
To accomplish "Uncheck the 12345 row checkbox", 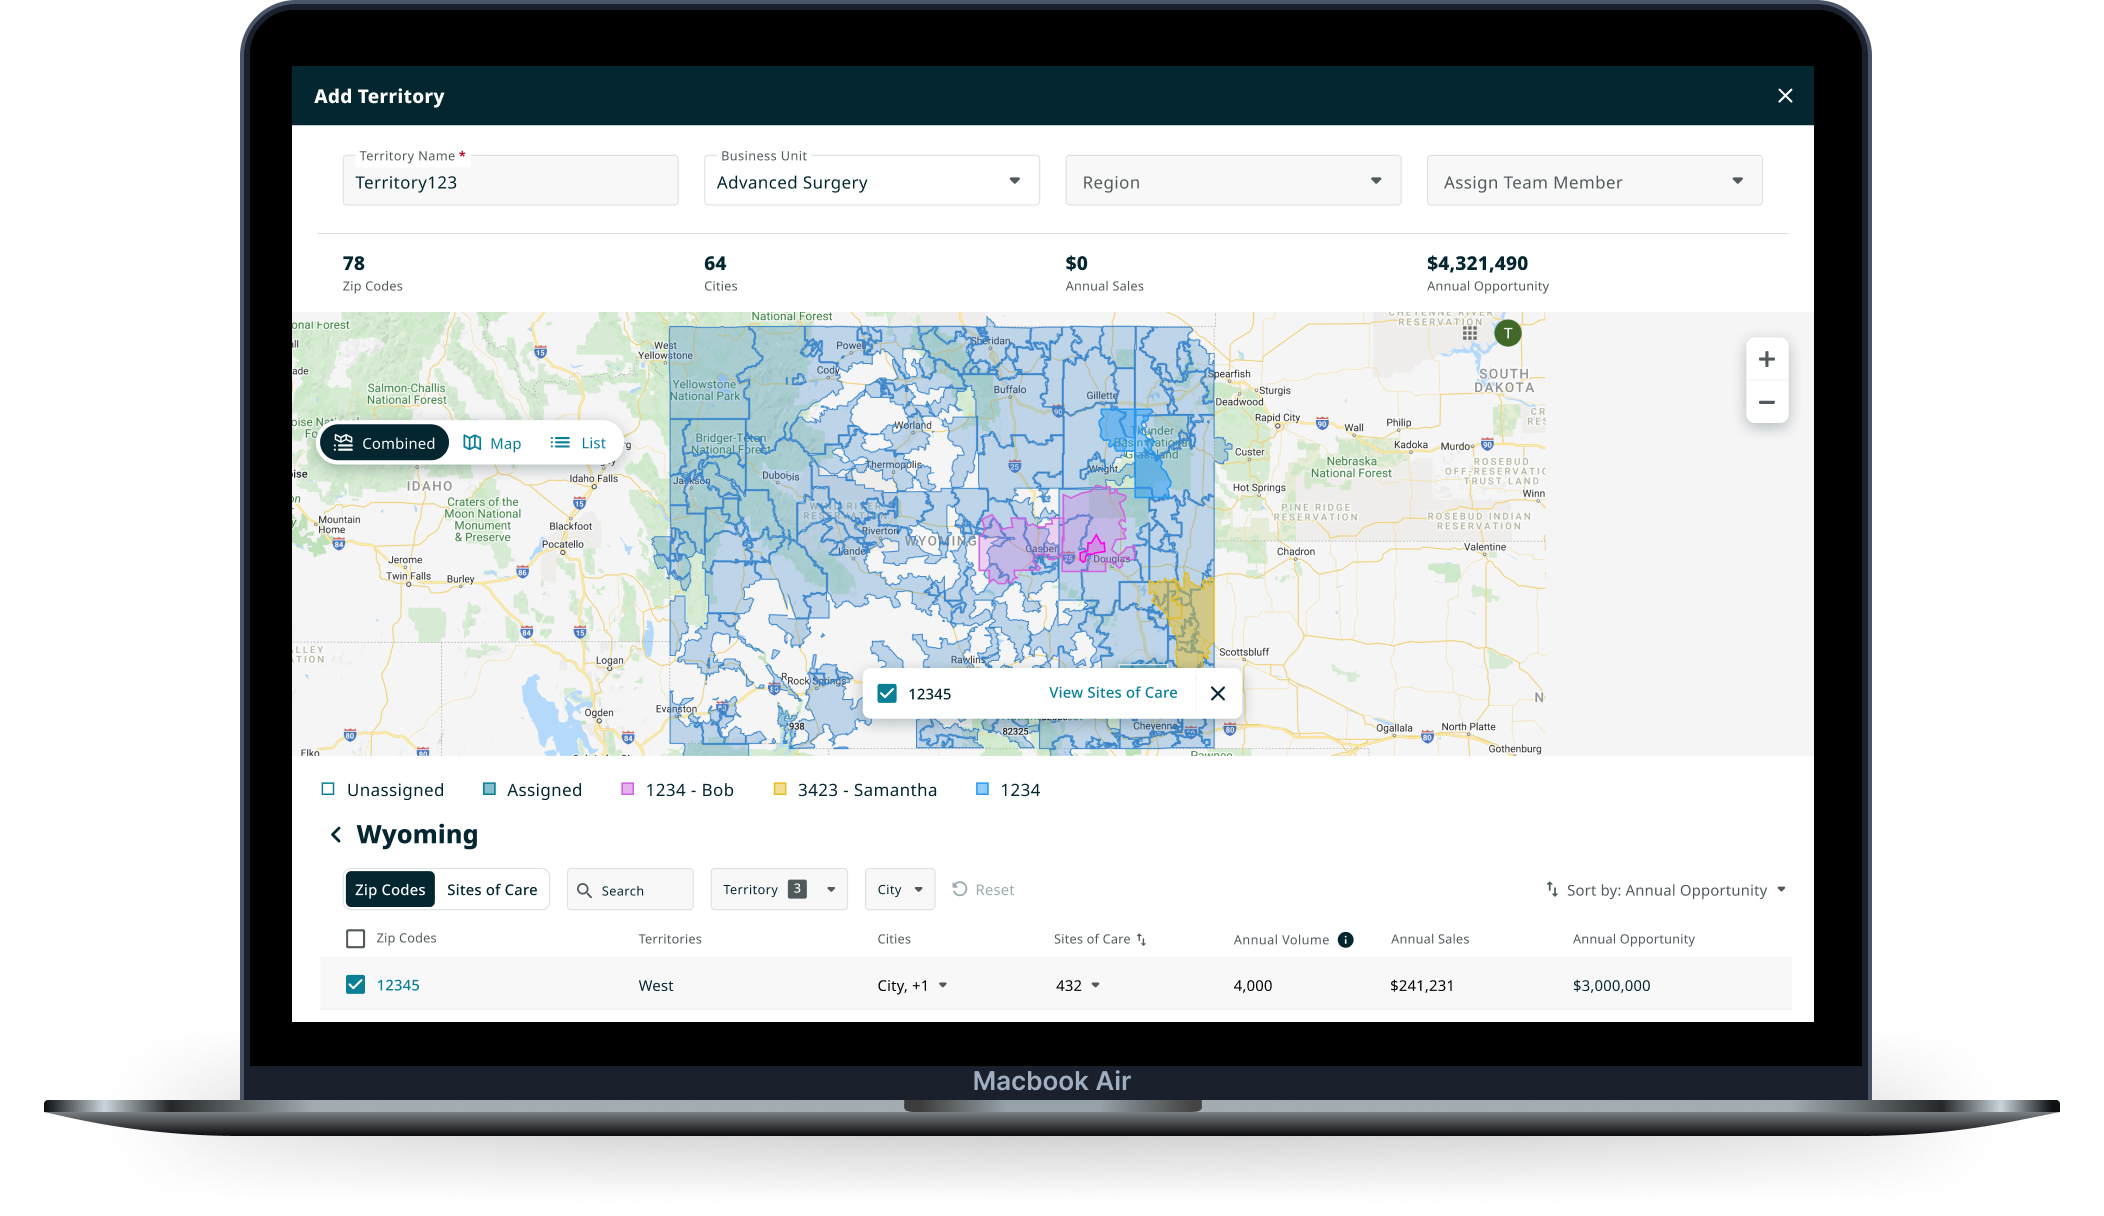I will (355, 984).
